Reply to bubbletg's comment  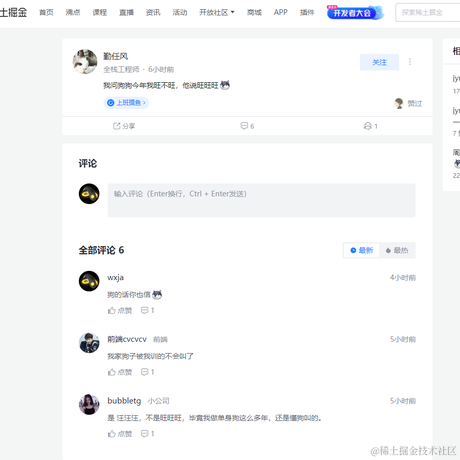tap(147, 434)
